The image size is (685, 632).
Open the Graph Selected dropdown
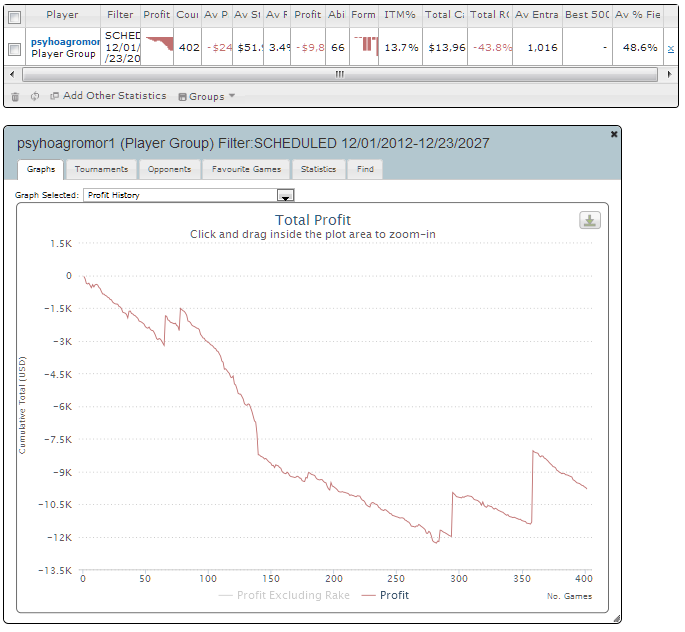tap(285, 196)
